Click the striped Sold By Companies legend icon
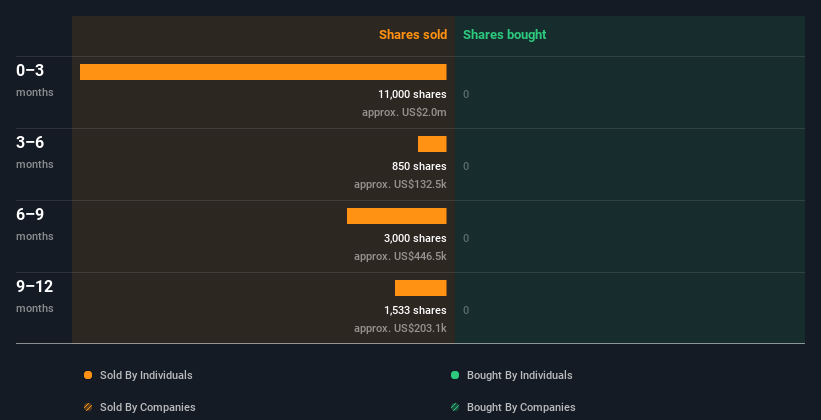The height and width of the screenshot is (420, 821). [x=88, y=407]
